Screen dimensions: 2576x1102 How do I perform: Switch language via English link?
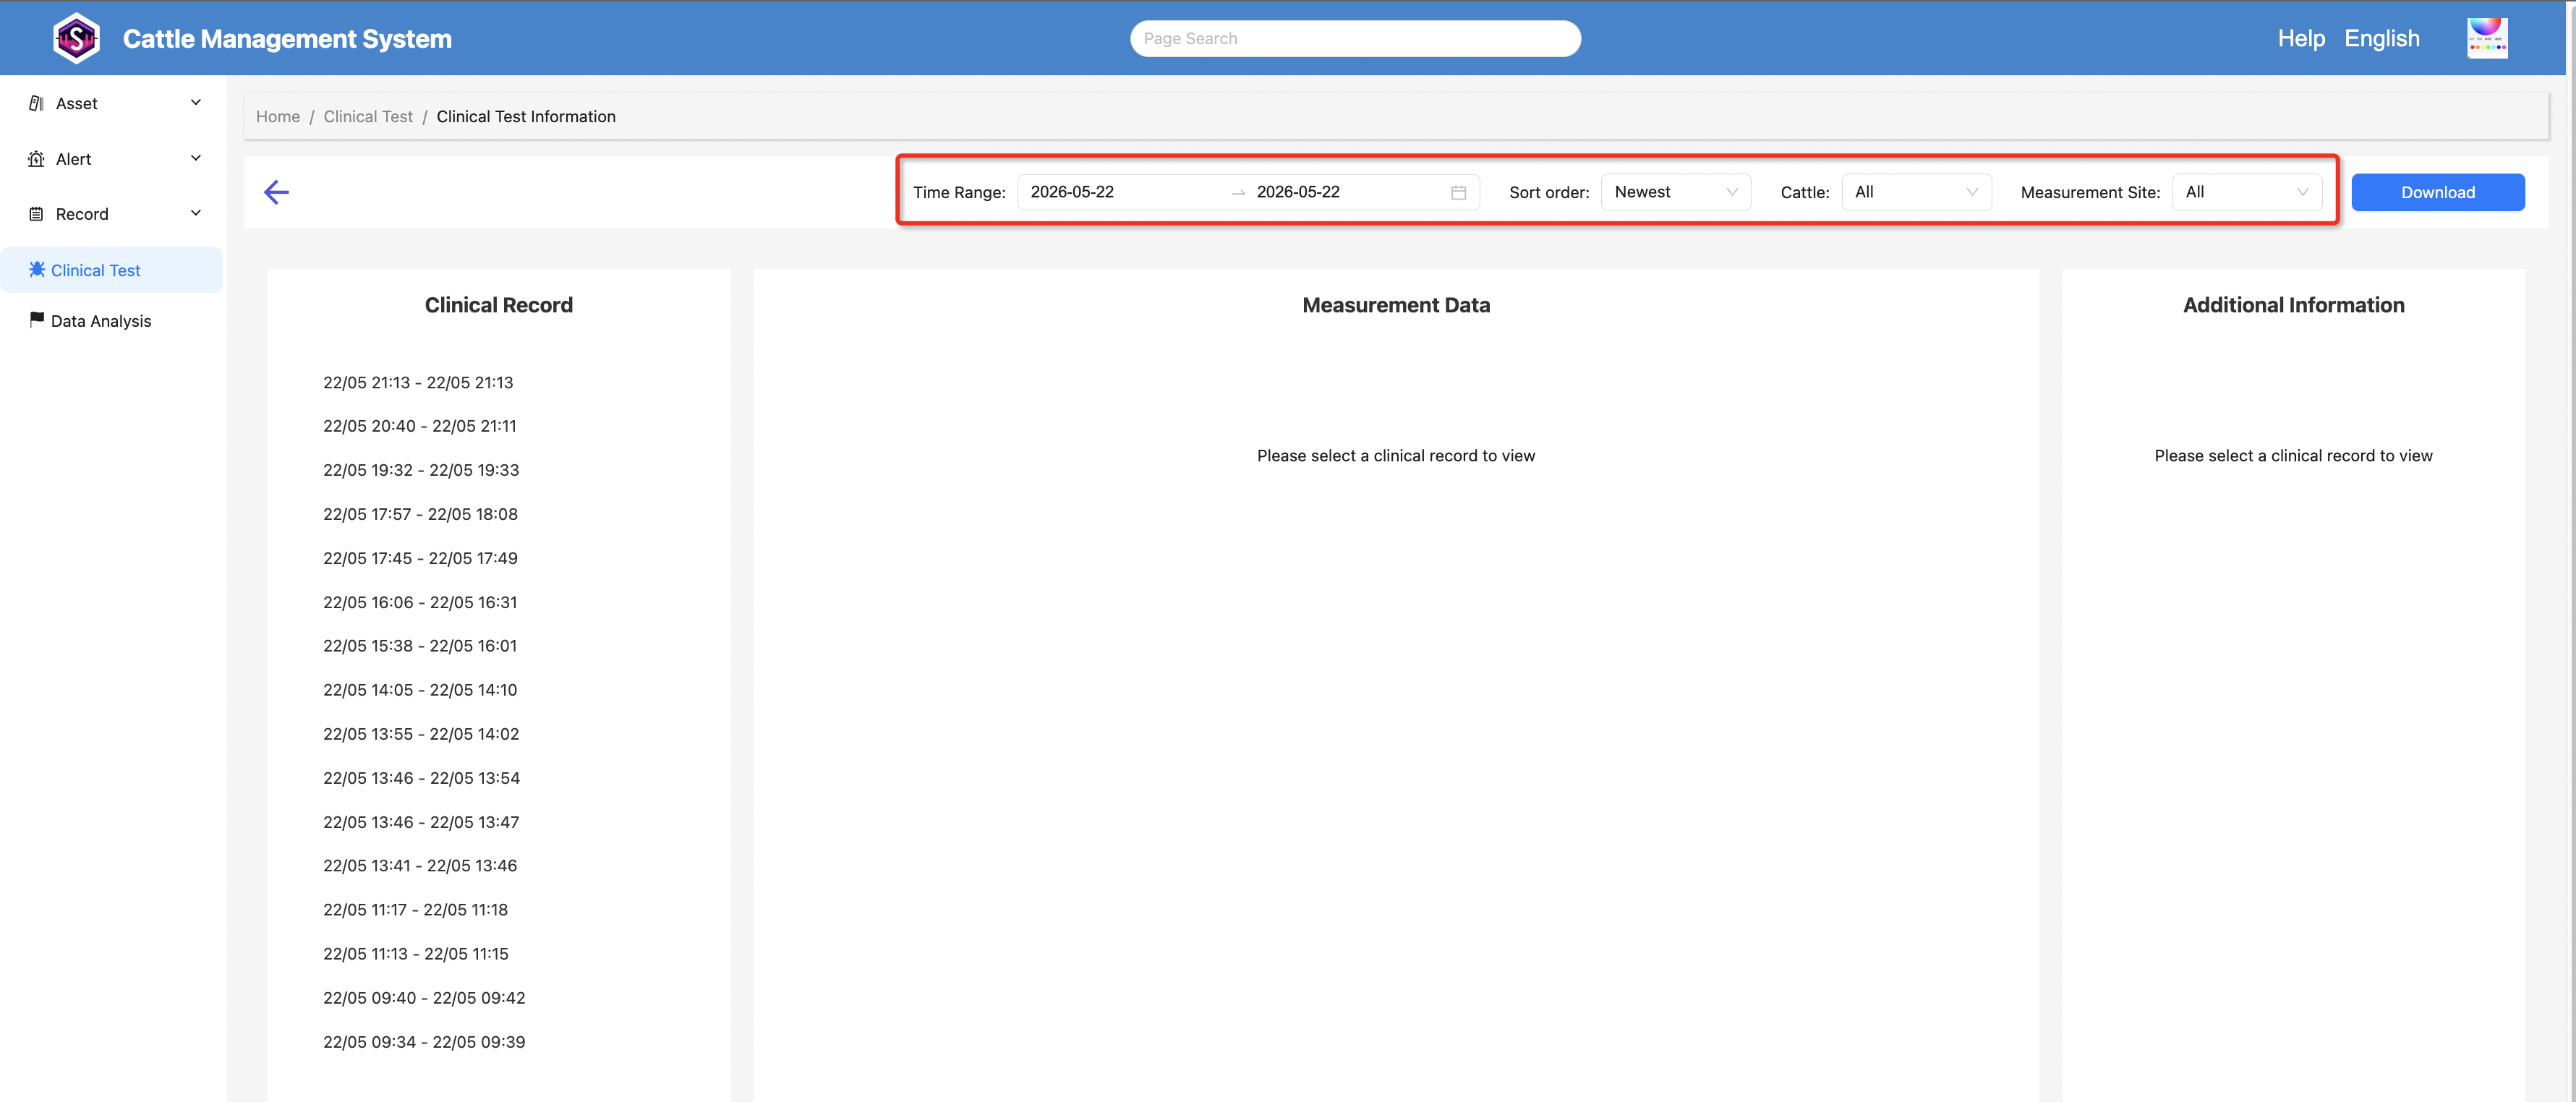(x=2381, y=38)
